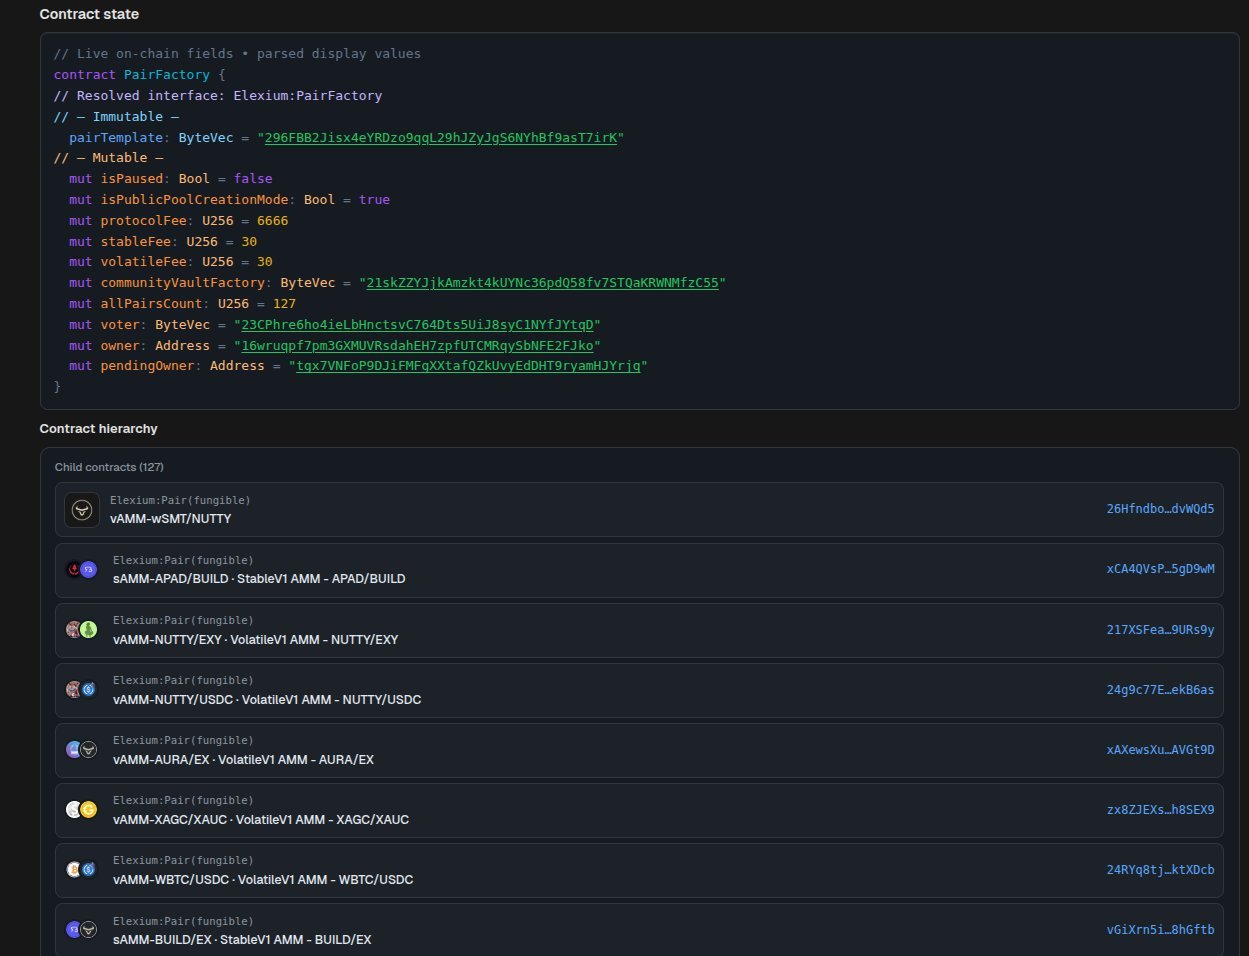This screenshot has width=1249, height=956.
Task: Click the isPublicPoolCreationMode value true
Action: 374,200
